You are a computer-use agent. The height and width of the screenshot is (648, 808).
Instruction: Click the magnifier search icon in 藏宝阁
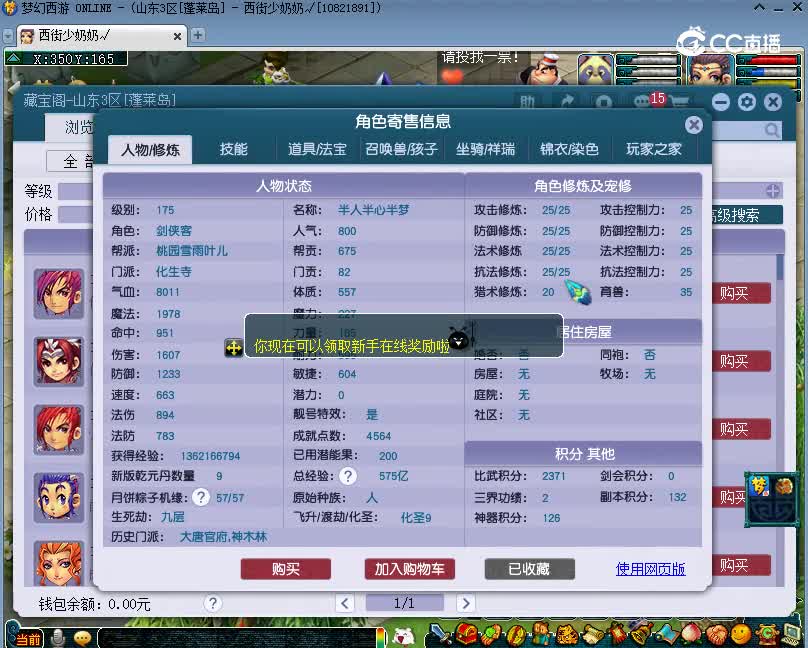(771, 130)
